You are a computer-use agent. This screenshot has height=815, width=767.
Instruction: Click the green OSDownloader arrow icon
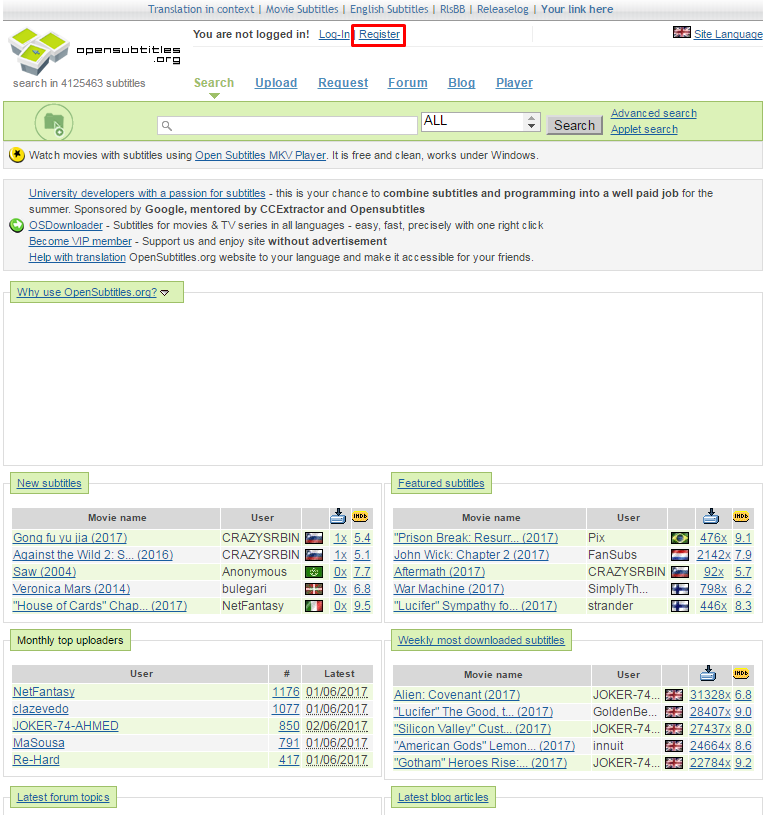click(x=17, y=225)
